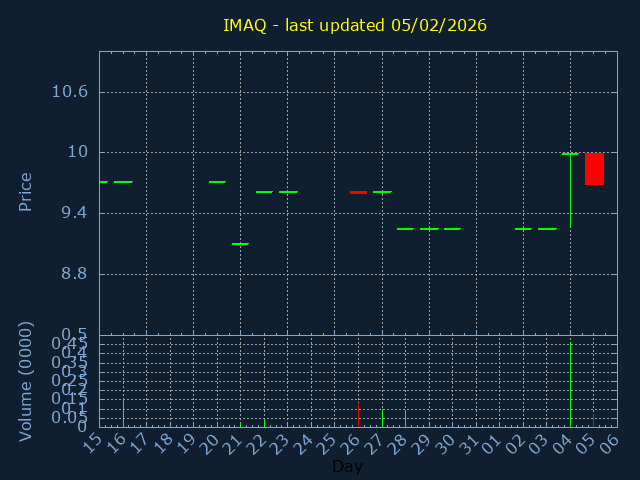Click the red volume bar on day 26
640x480 pixels.
click(358, 415)
